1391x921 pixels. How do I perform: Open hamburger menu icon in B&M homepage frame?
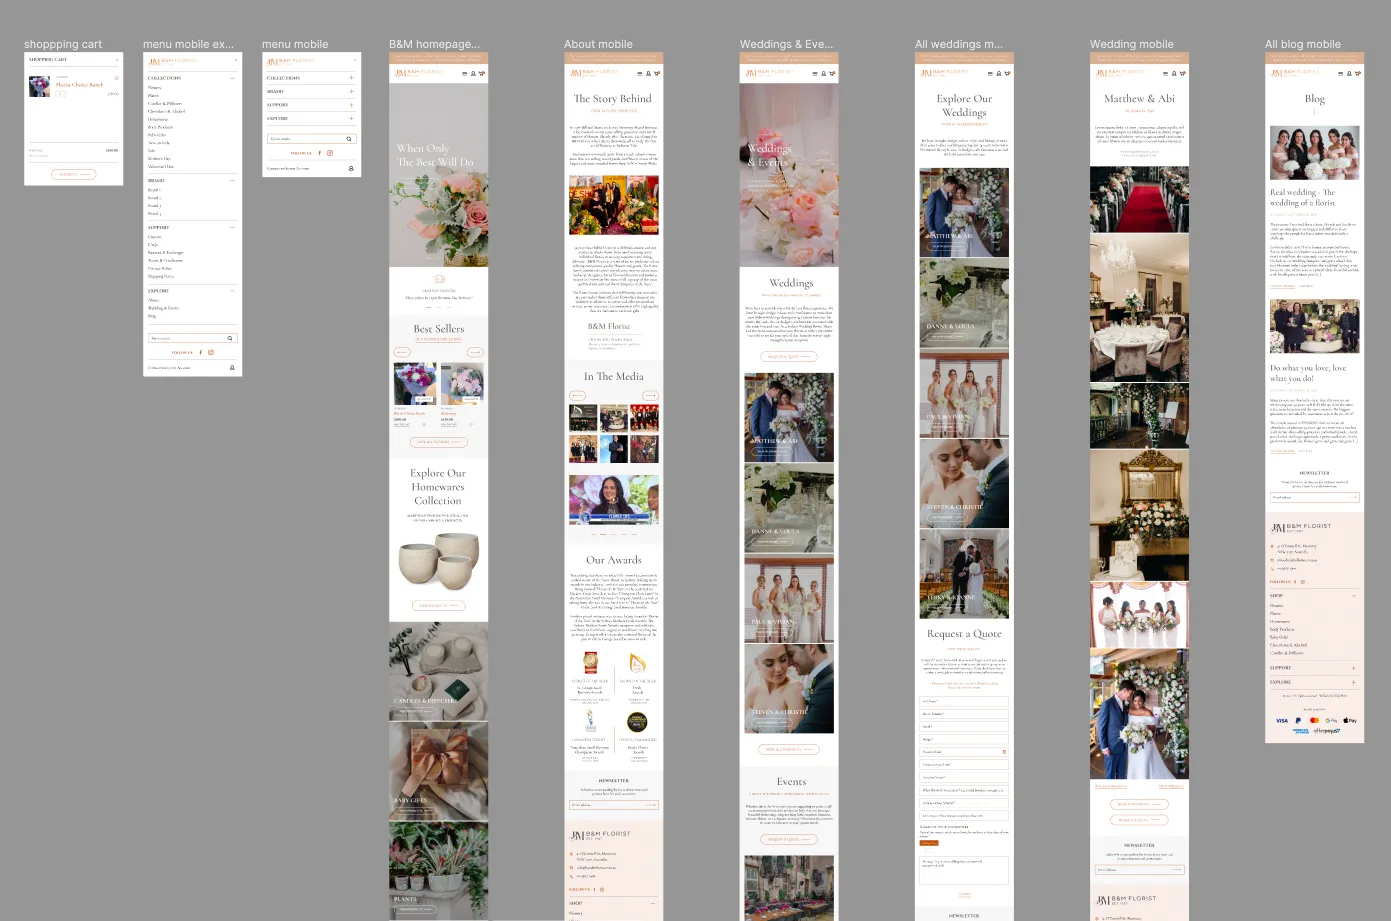pyautogui.click(x=463, y=73)
